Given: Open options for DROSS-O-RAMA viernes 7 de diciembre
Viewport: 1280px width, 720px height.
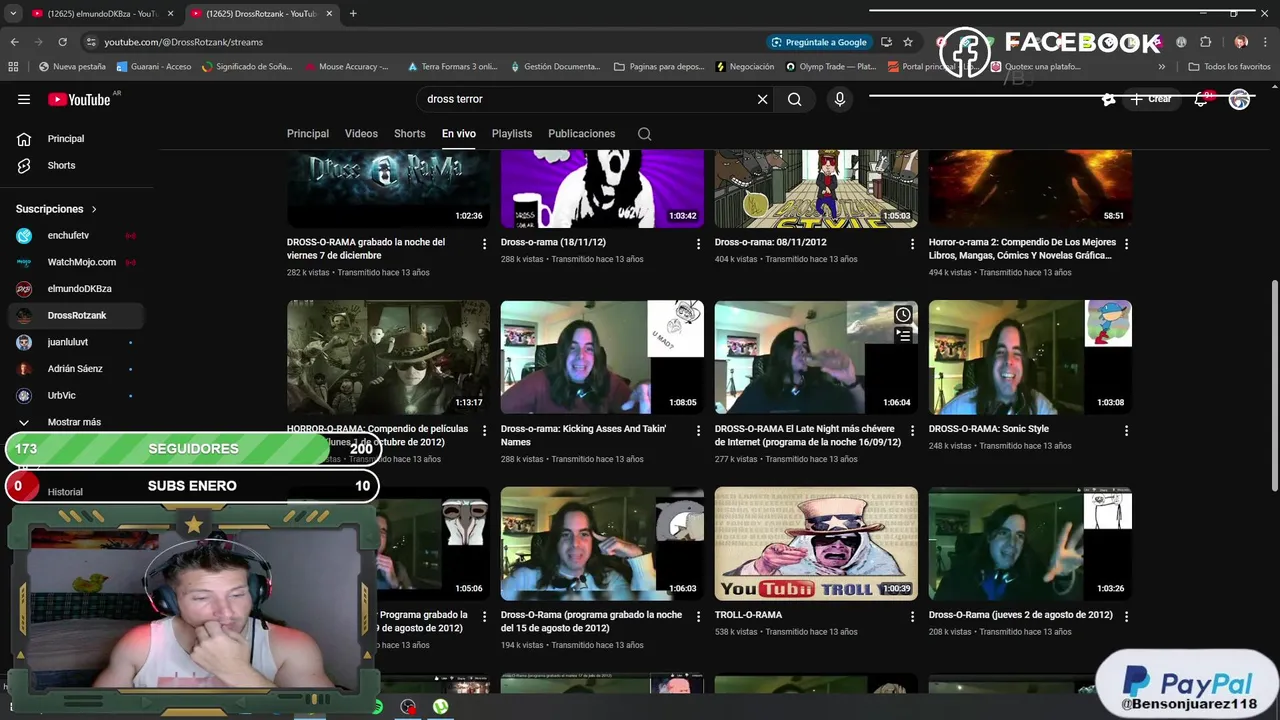Looking at the screenshot, I should point(485,244).
